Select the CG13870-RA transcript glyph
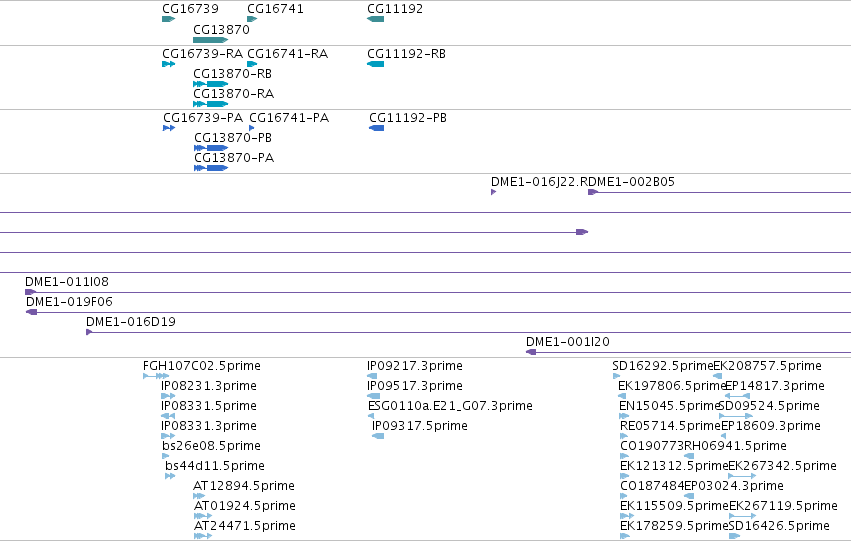The height and width of the screenshot is (541, 851). point(211,104)
